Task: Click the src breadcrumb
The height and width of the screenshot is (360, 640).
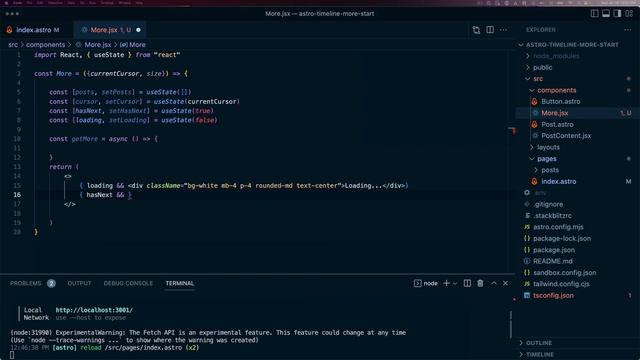Action: point(13,45)
